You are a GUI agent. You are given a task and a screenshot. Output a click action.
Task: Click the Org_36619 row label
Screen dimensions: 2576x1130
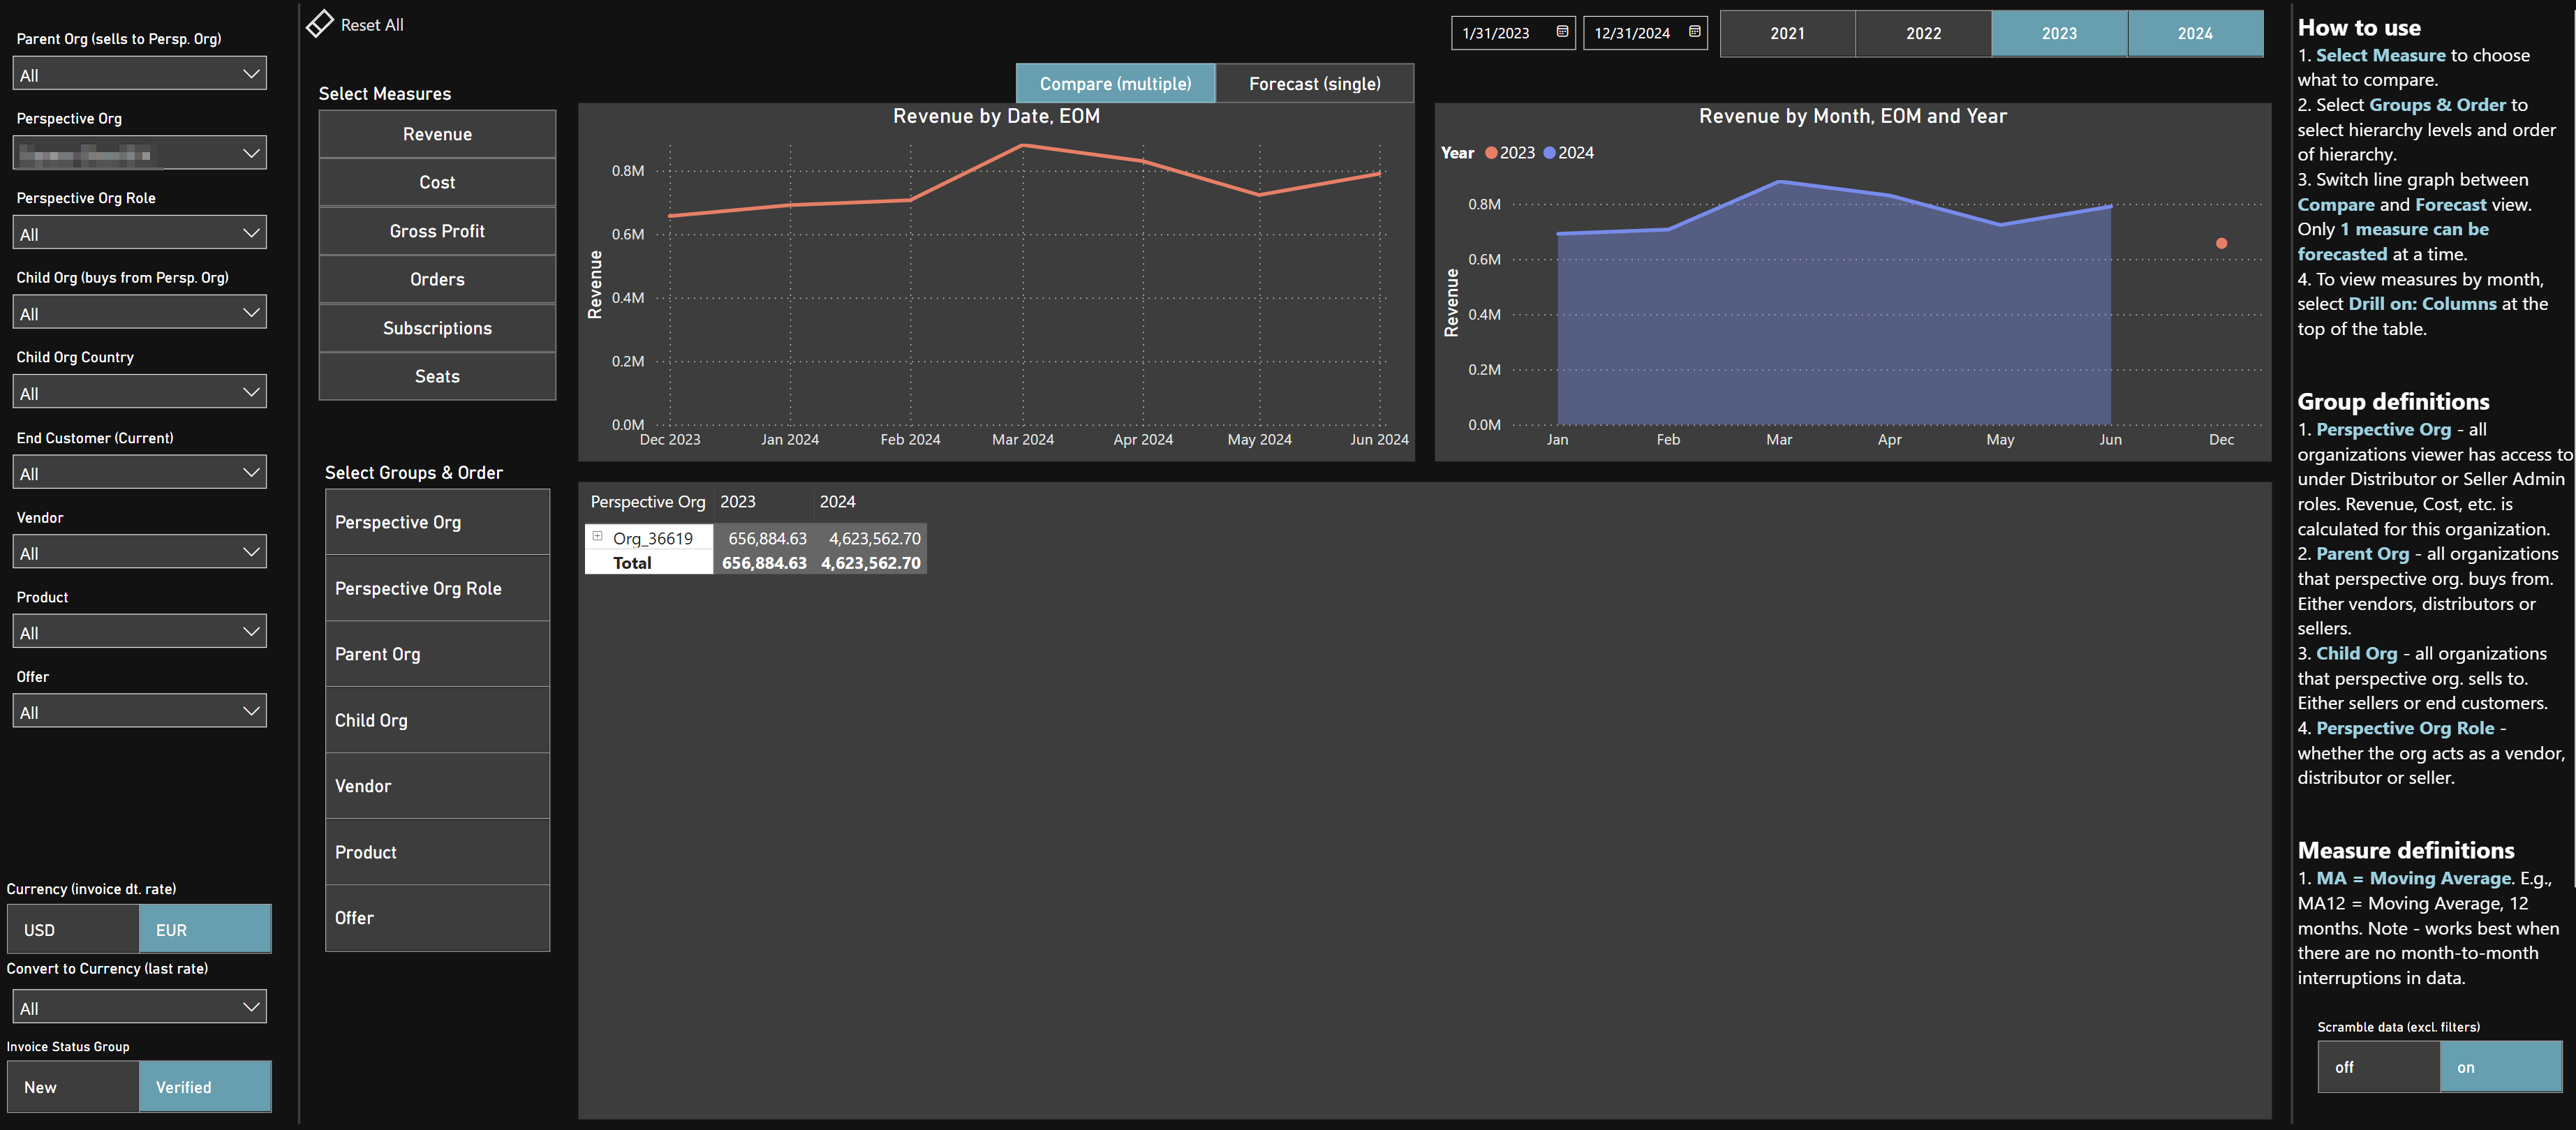point(653,538)
